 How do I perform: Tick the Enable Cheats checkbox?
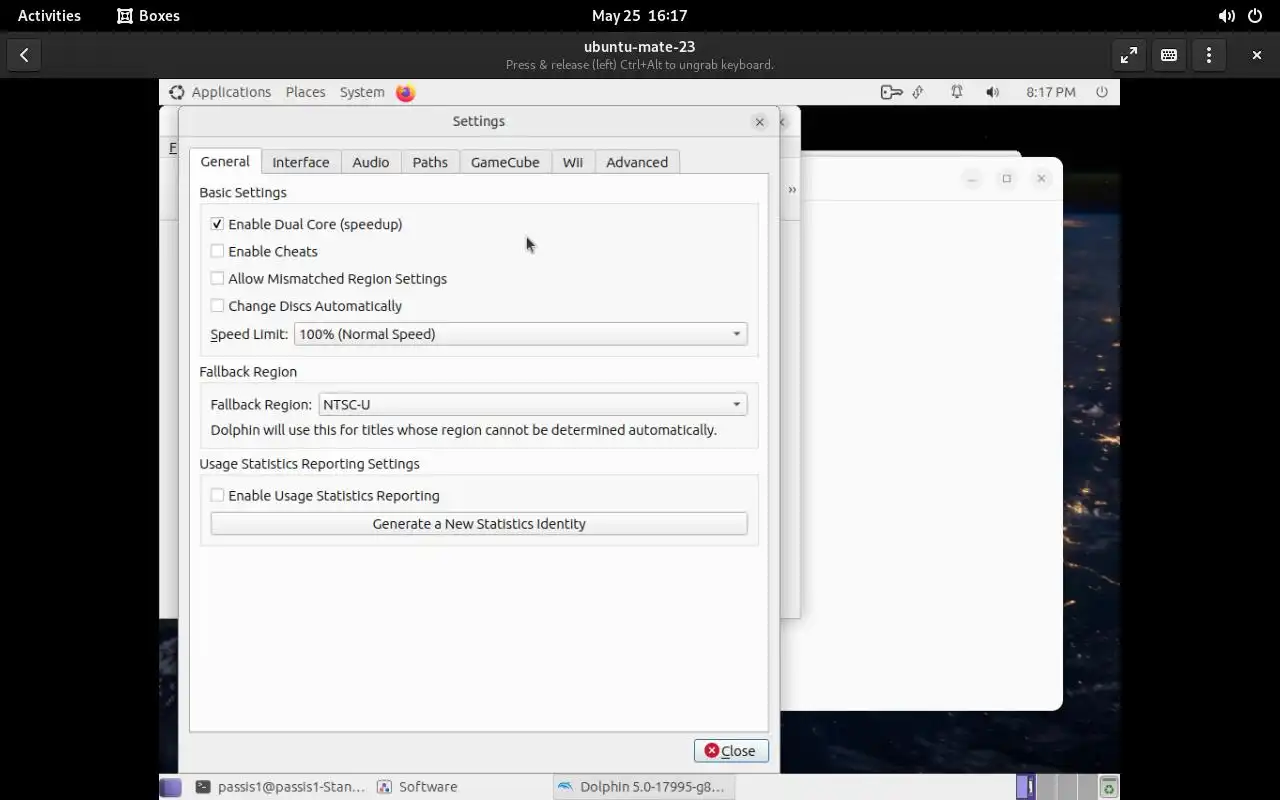[x=217, y=251]
